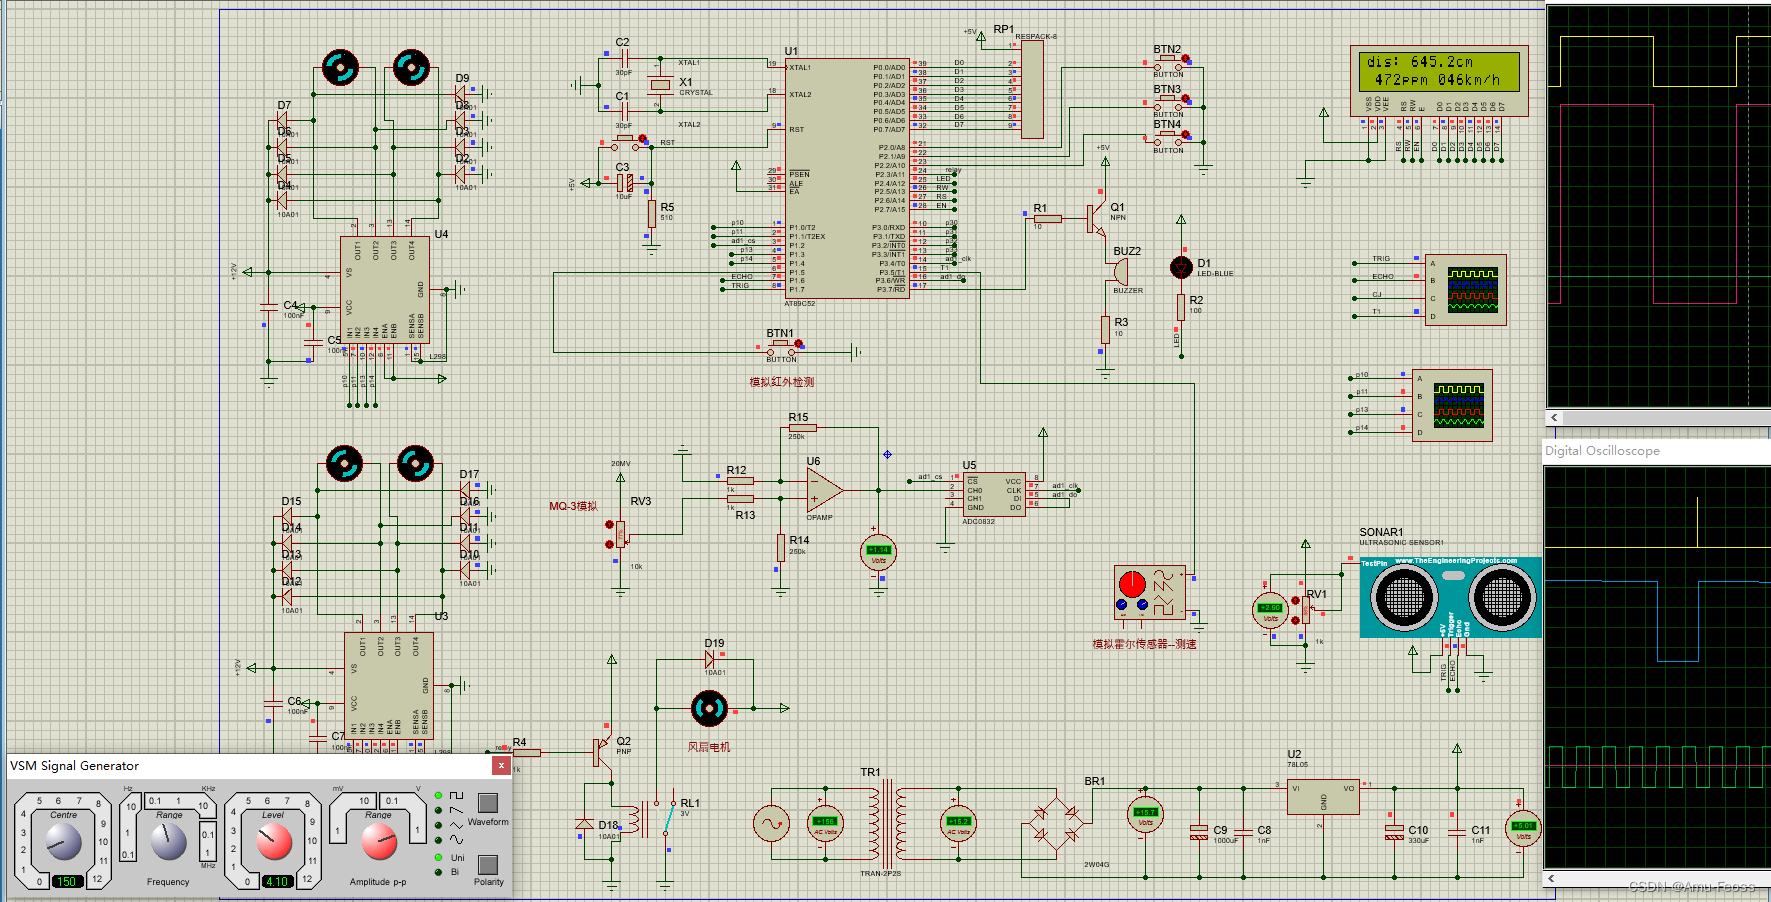Click the upper oscilloscope scroll-left arrow
The width and height of the screenshot is (1771, 902).
pos(1554,418)
